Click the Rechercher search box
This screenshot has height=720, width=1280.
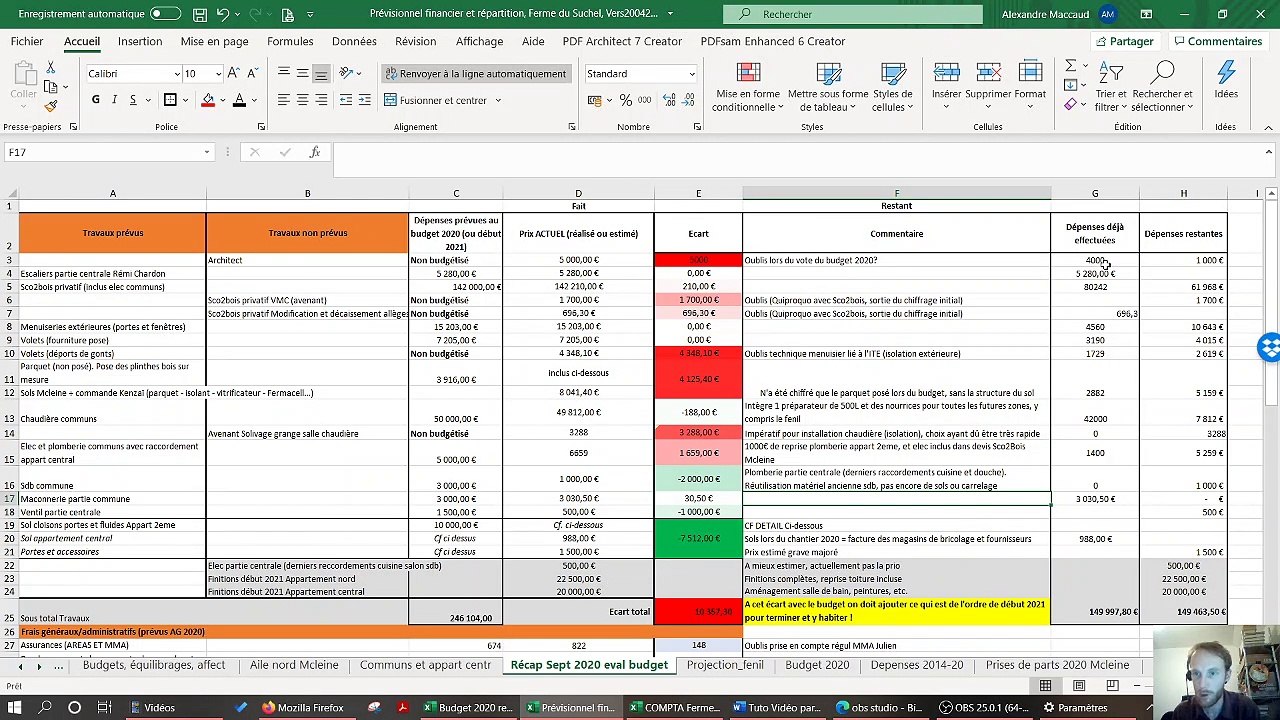click(852, 14)
